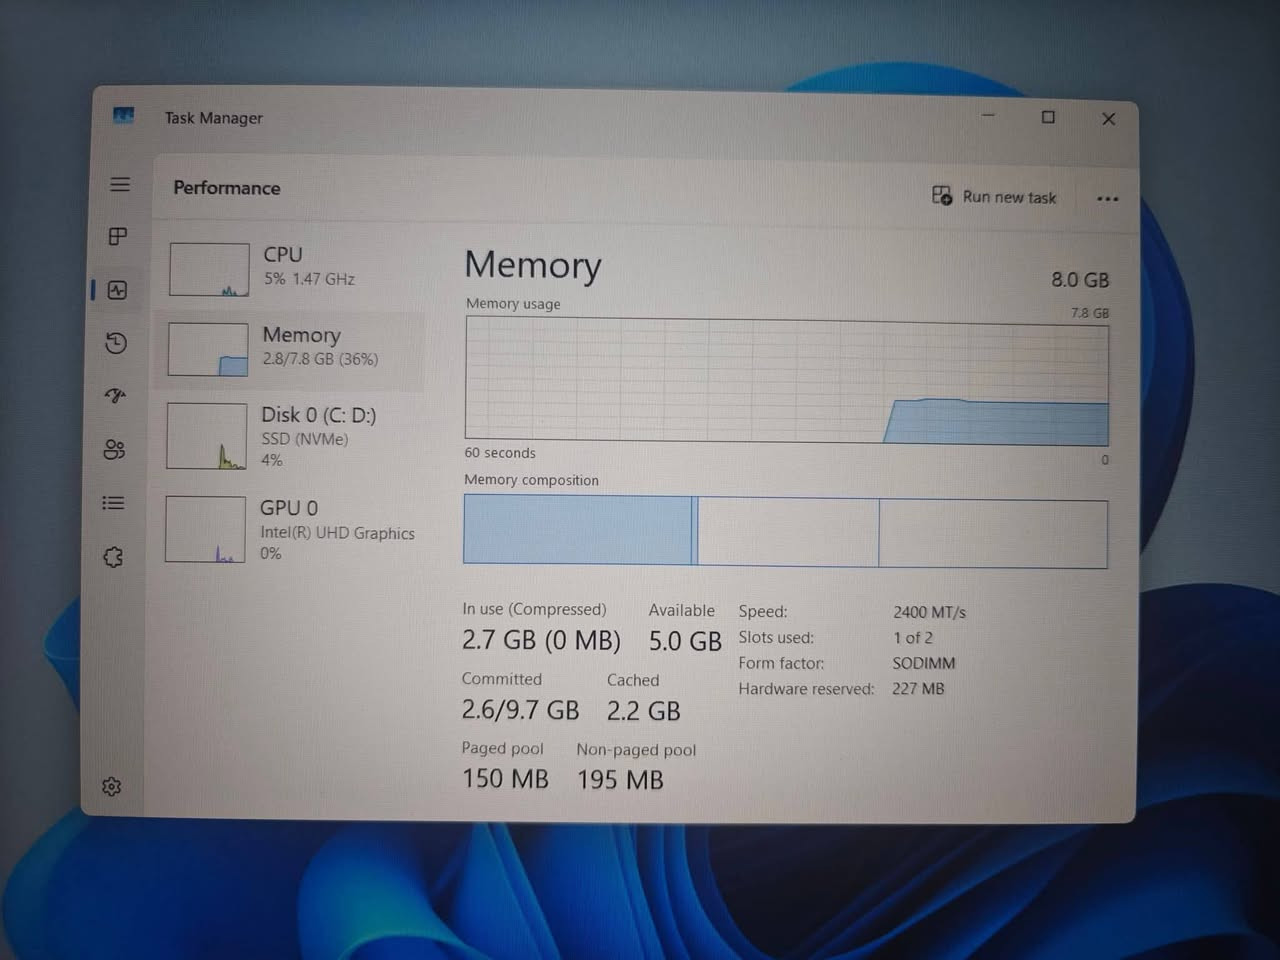Open the more options ellipsis menu
This screenshot has height=960, width=1280.
[x=1107, y=198]
